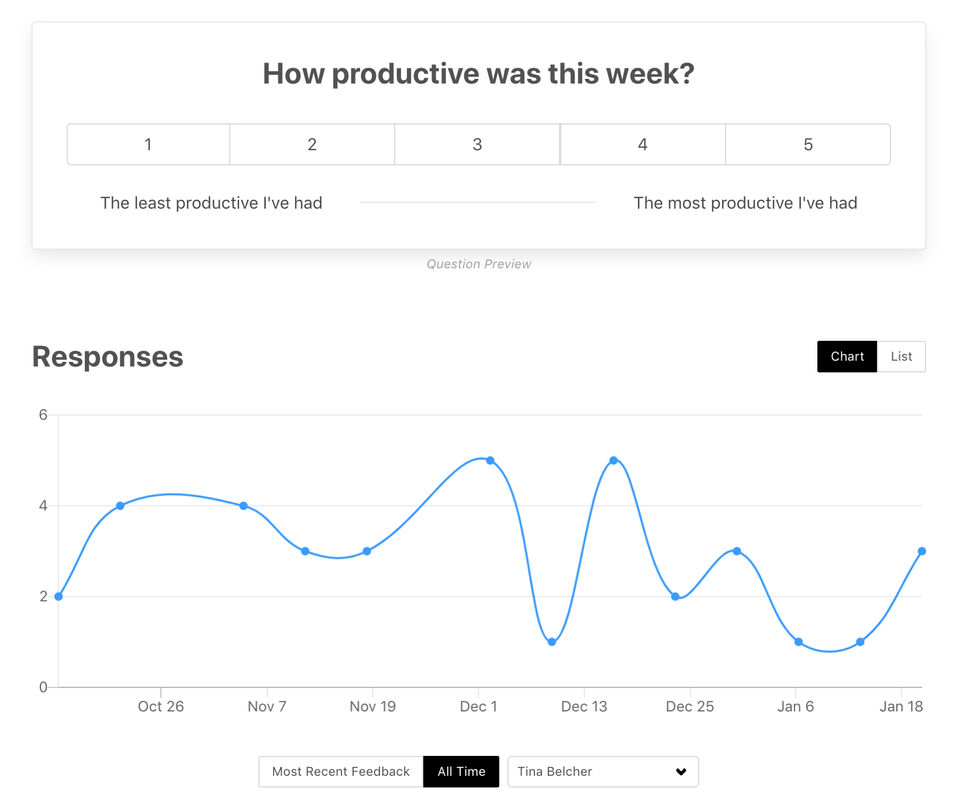This screenshot has width=960, height=795.
Task: Choose rating 3 for this week
Action: click(x=477, y=145)
